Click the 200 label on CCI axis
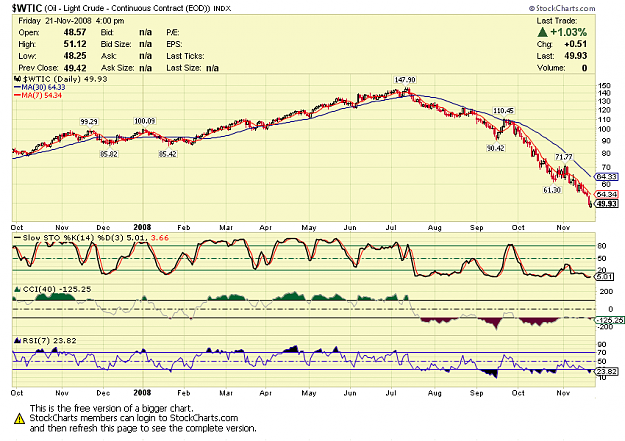Screen dimensions: 625x441 (x=606, y=292)
